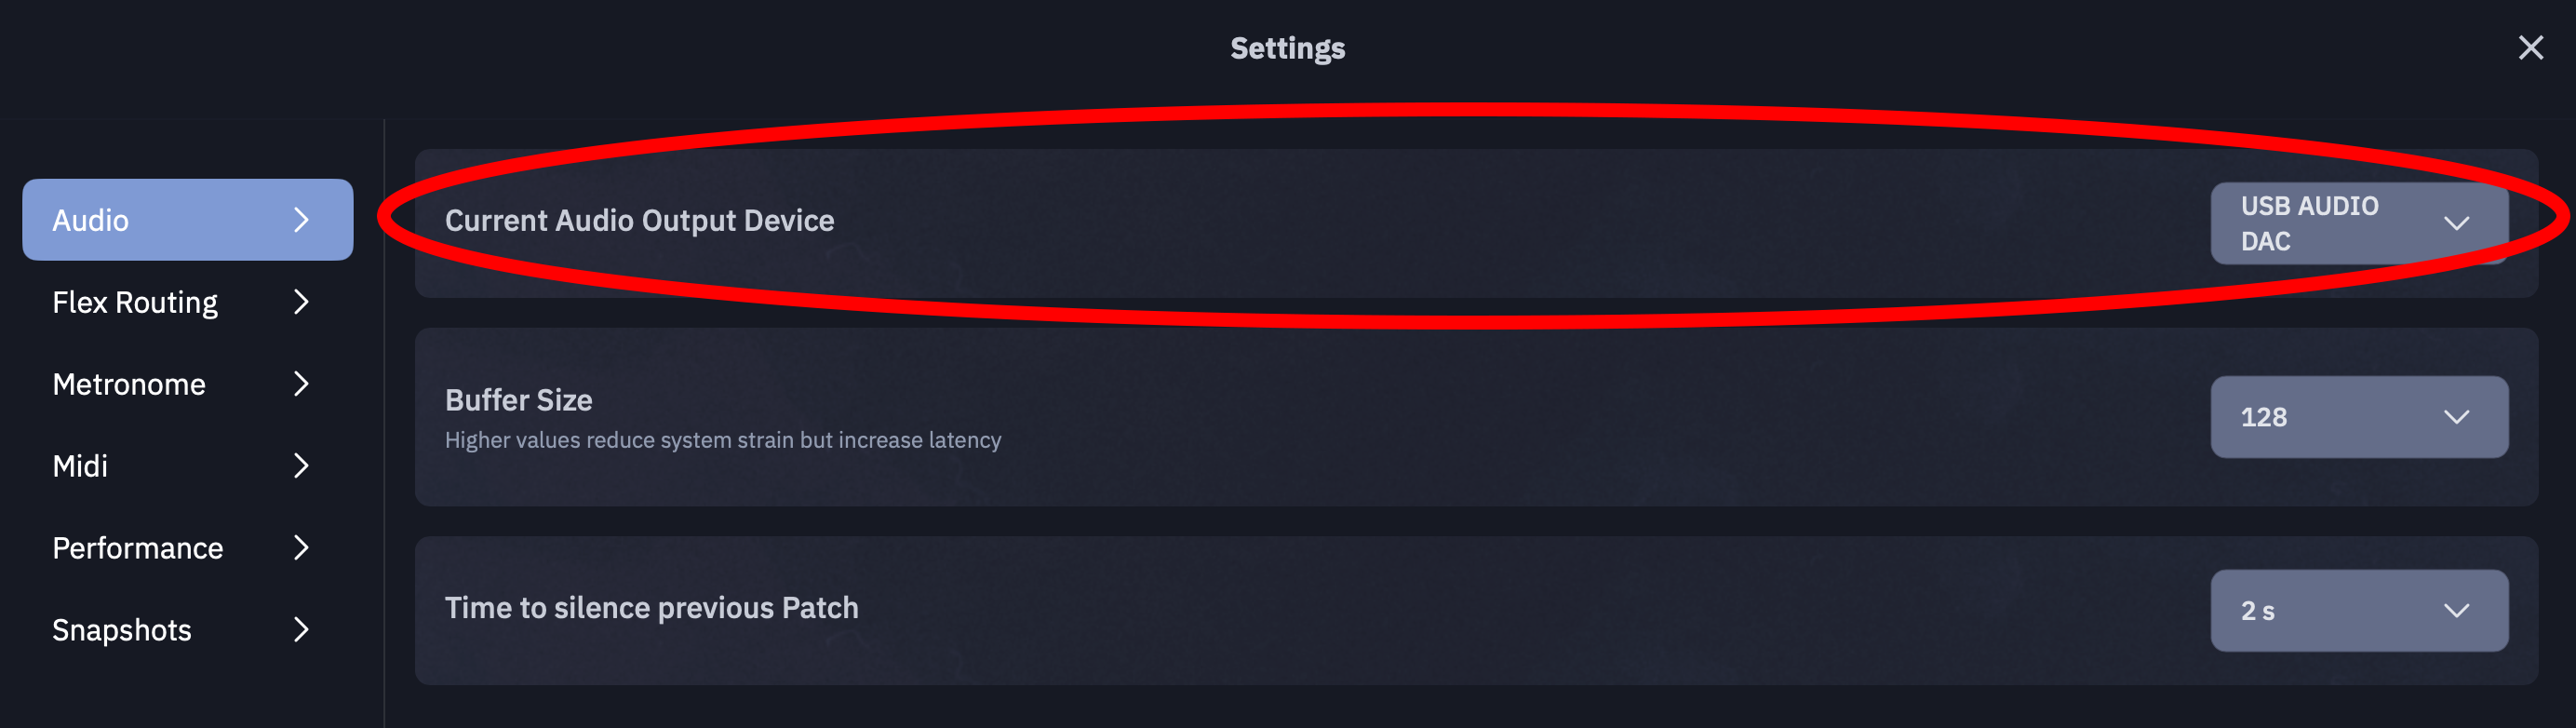The height and width of the screenshot is (728, 2576).
Task: Go to Midi settings
Action: (187, 466)
